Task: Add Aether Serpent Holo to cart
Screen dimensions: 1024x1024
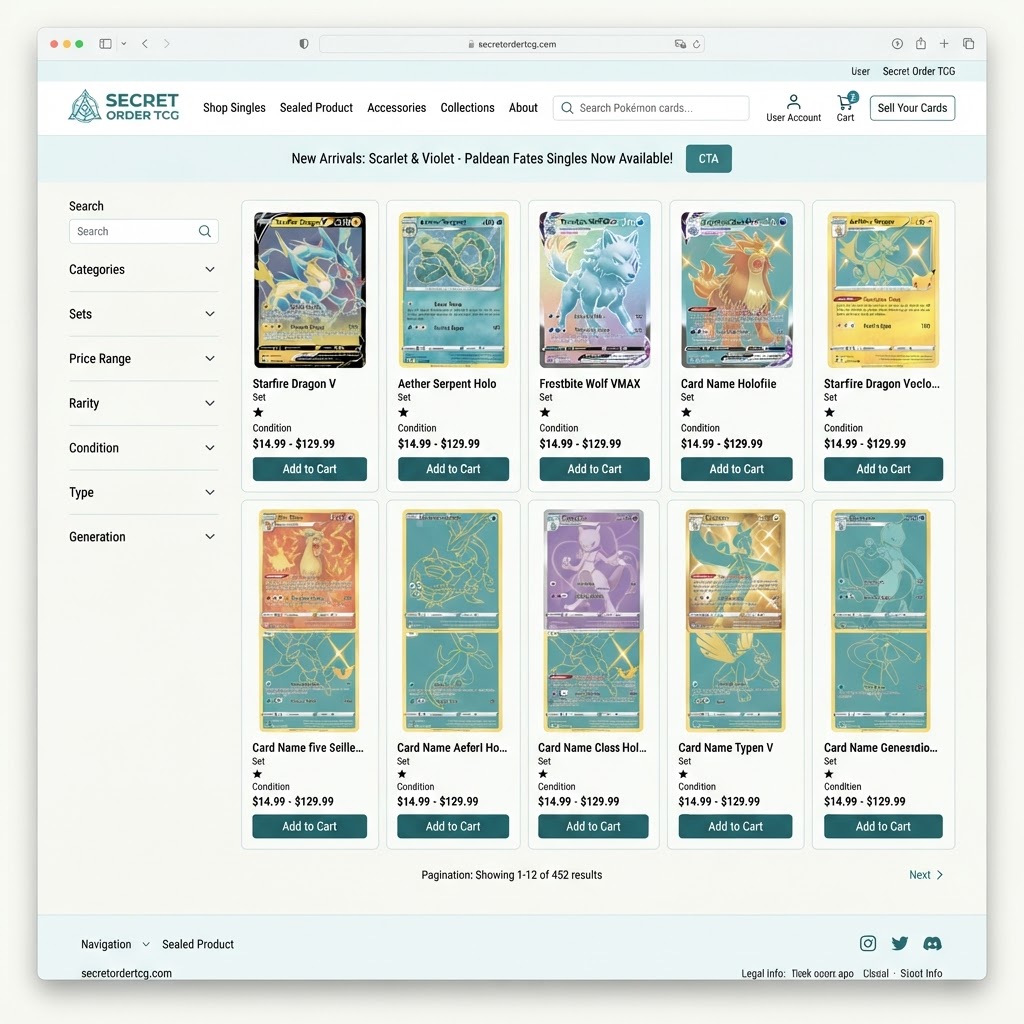Action: (x=453, y=469)
